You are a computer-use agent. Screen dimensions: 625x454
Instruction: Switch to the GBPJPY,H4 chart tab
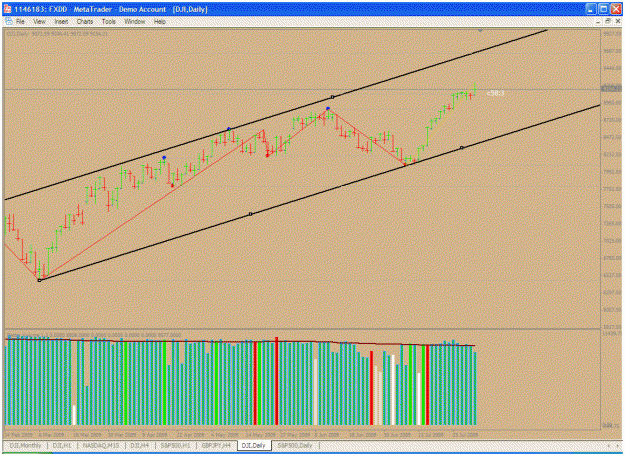tap(216, 445)
